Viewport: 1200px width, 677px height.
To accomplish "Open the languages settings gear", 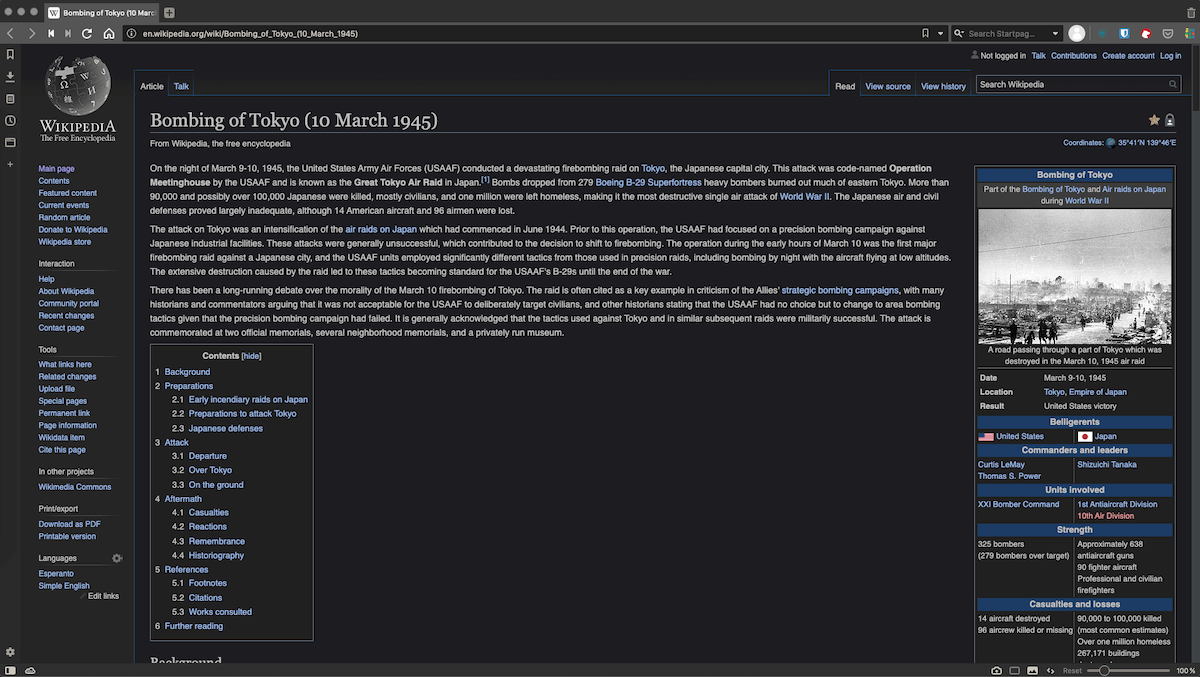I will (117, 558).
